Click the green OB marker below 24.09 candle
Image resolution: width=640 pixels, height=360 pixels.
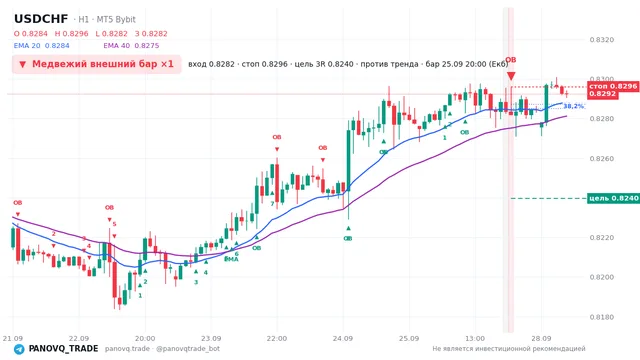pos(347,238)
